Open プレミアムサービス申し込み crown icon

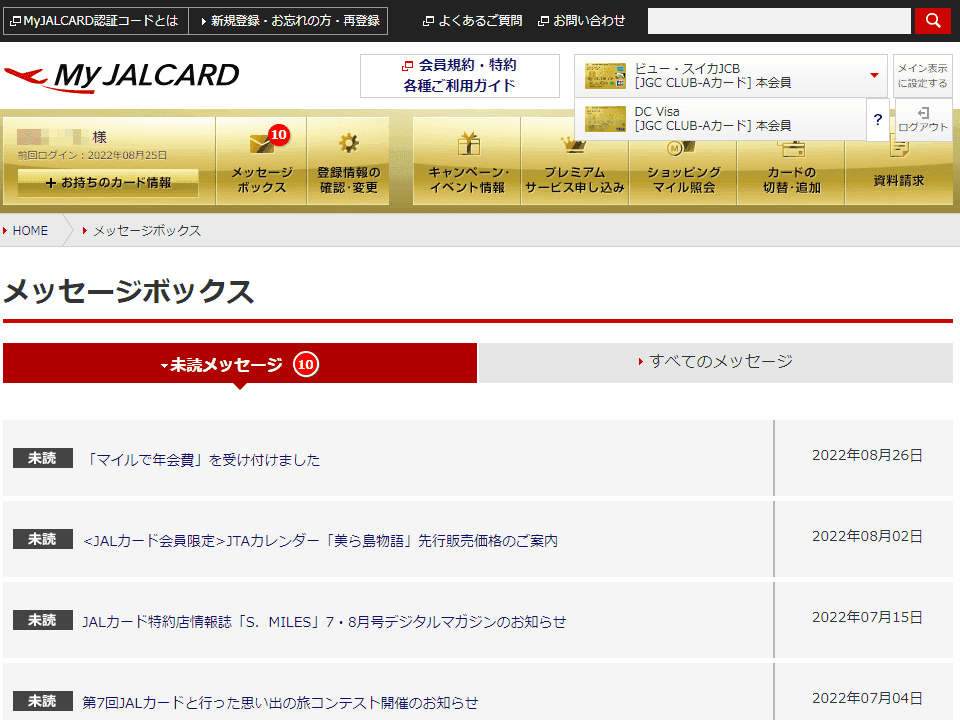point(574,145)
